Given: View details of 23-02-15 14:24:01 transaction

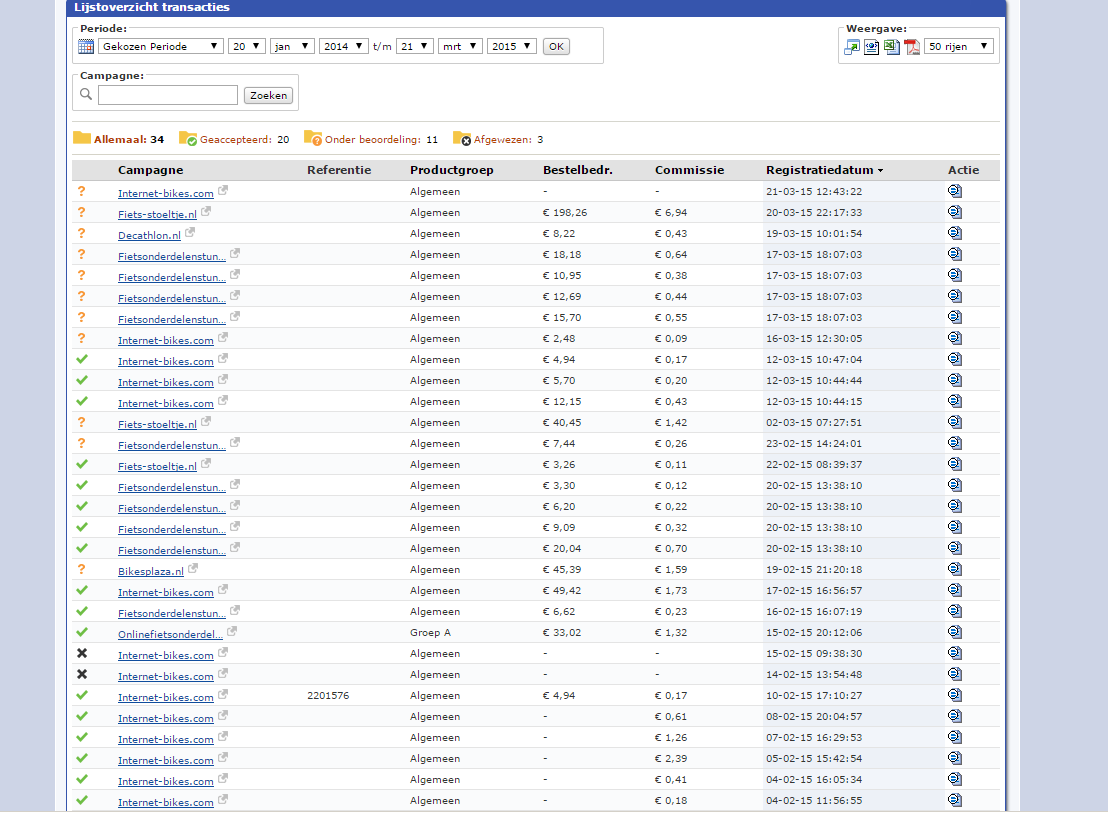Looking at the screenshot, I should (955, 444).
